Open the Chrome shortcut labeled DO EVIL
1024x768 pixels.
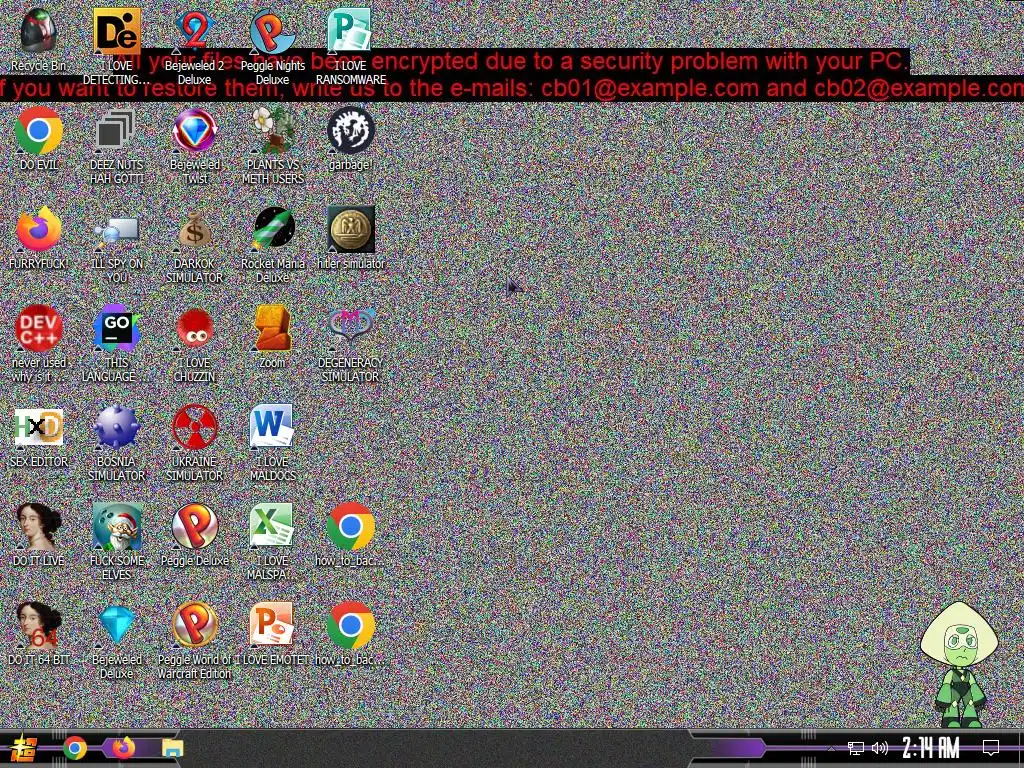[x=39, y=131]
